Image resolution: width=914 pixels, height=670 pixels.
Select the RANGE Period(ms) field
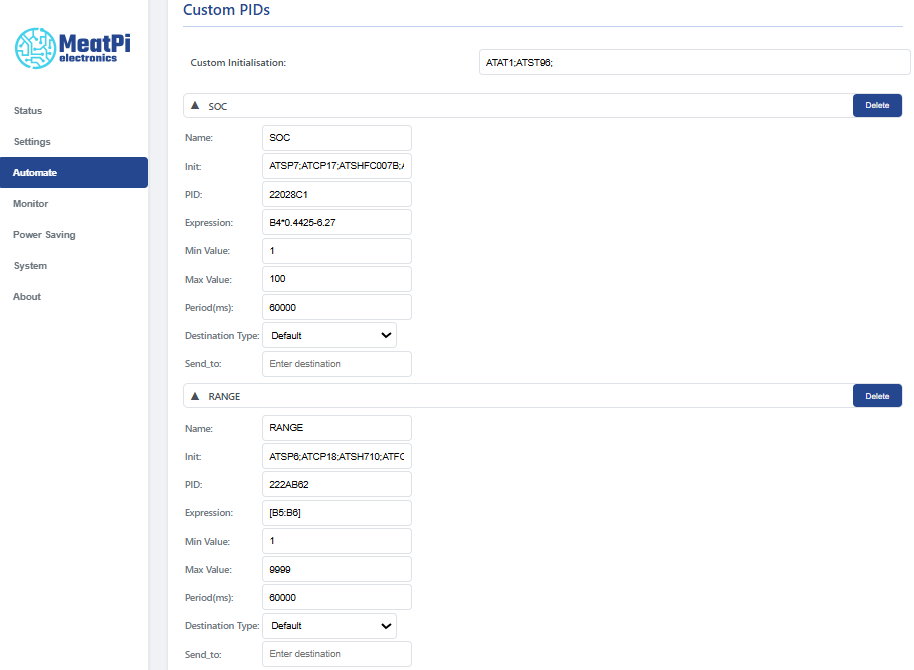click(336, 597)
